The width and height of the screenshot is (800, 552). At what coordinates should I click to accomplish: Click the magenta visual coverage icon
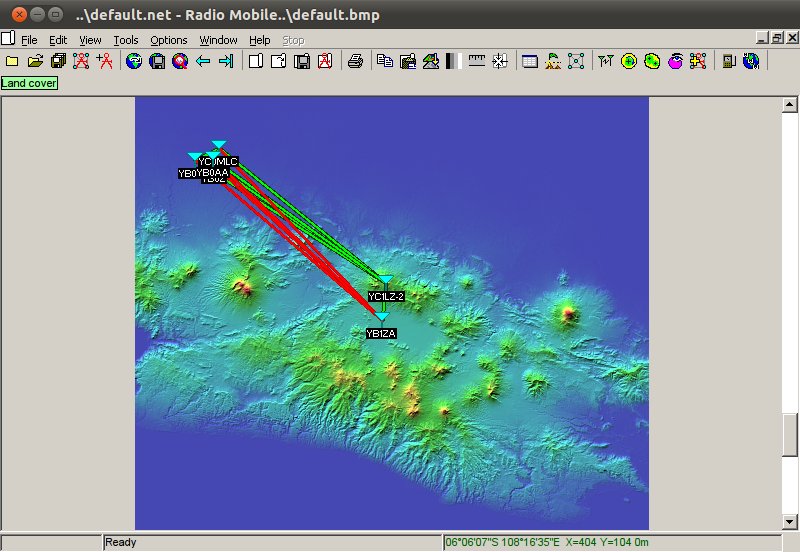coord(675,61)
